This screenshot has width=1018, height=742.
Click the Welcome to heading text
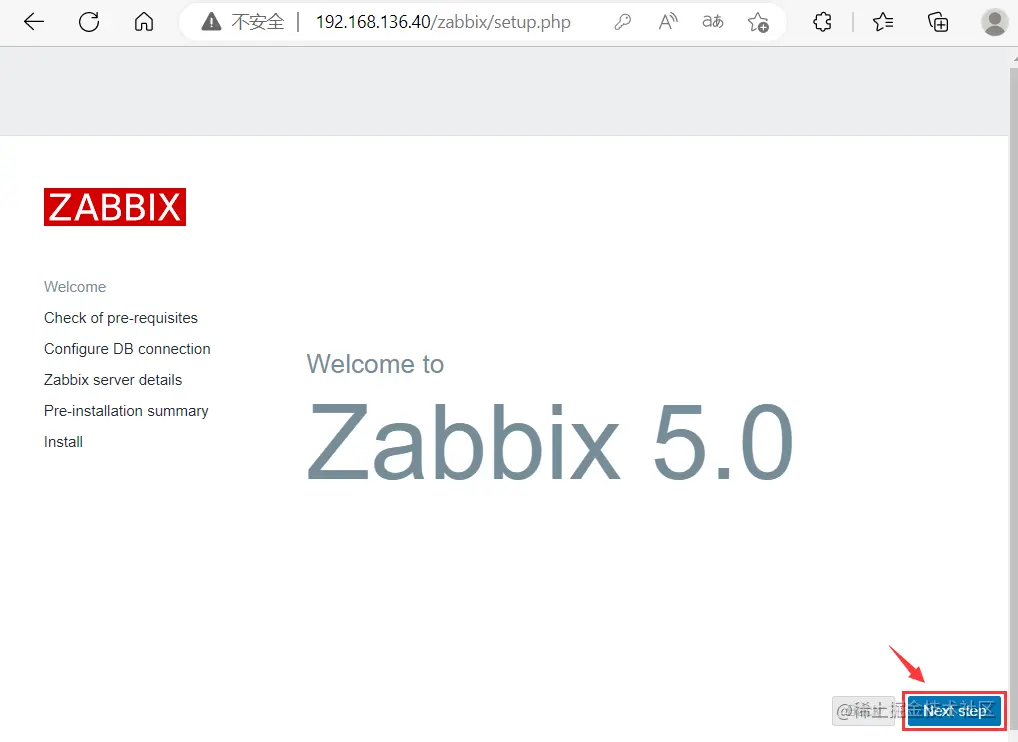click(375, 364)
